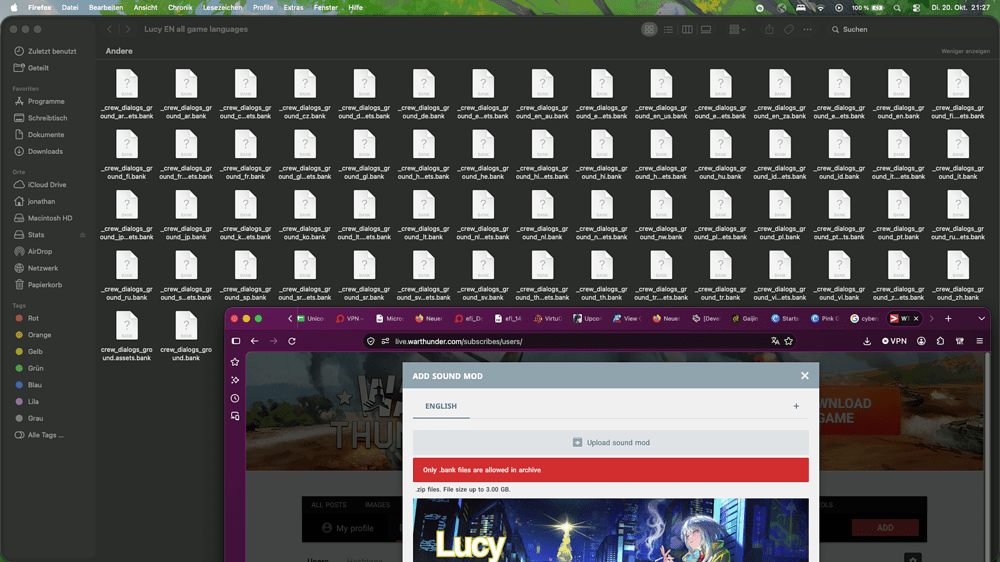This screenshot has width=1000, height=562.
Task: Open Schreibtisch in Finder sidebar
Action: click(x=41, y=118)
